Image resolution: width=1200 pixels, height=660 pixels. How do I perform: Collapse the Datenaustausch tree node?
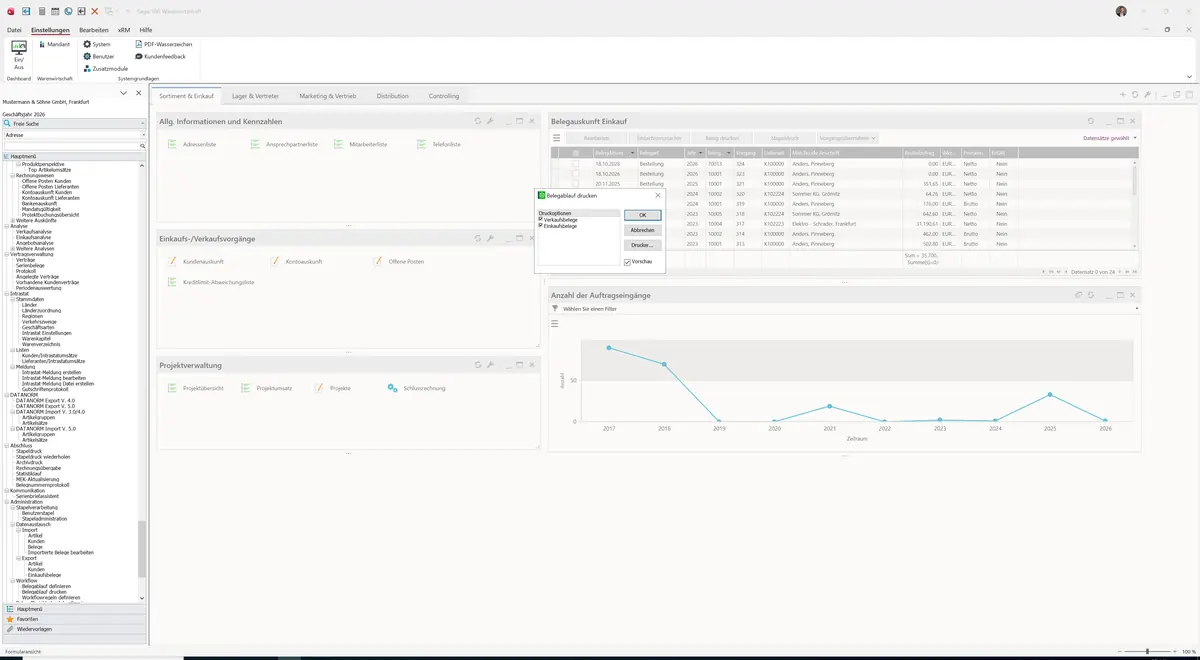click(x=13, y=524)
